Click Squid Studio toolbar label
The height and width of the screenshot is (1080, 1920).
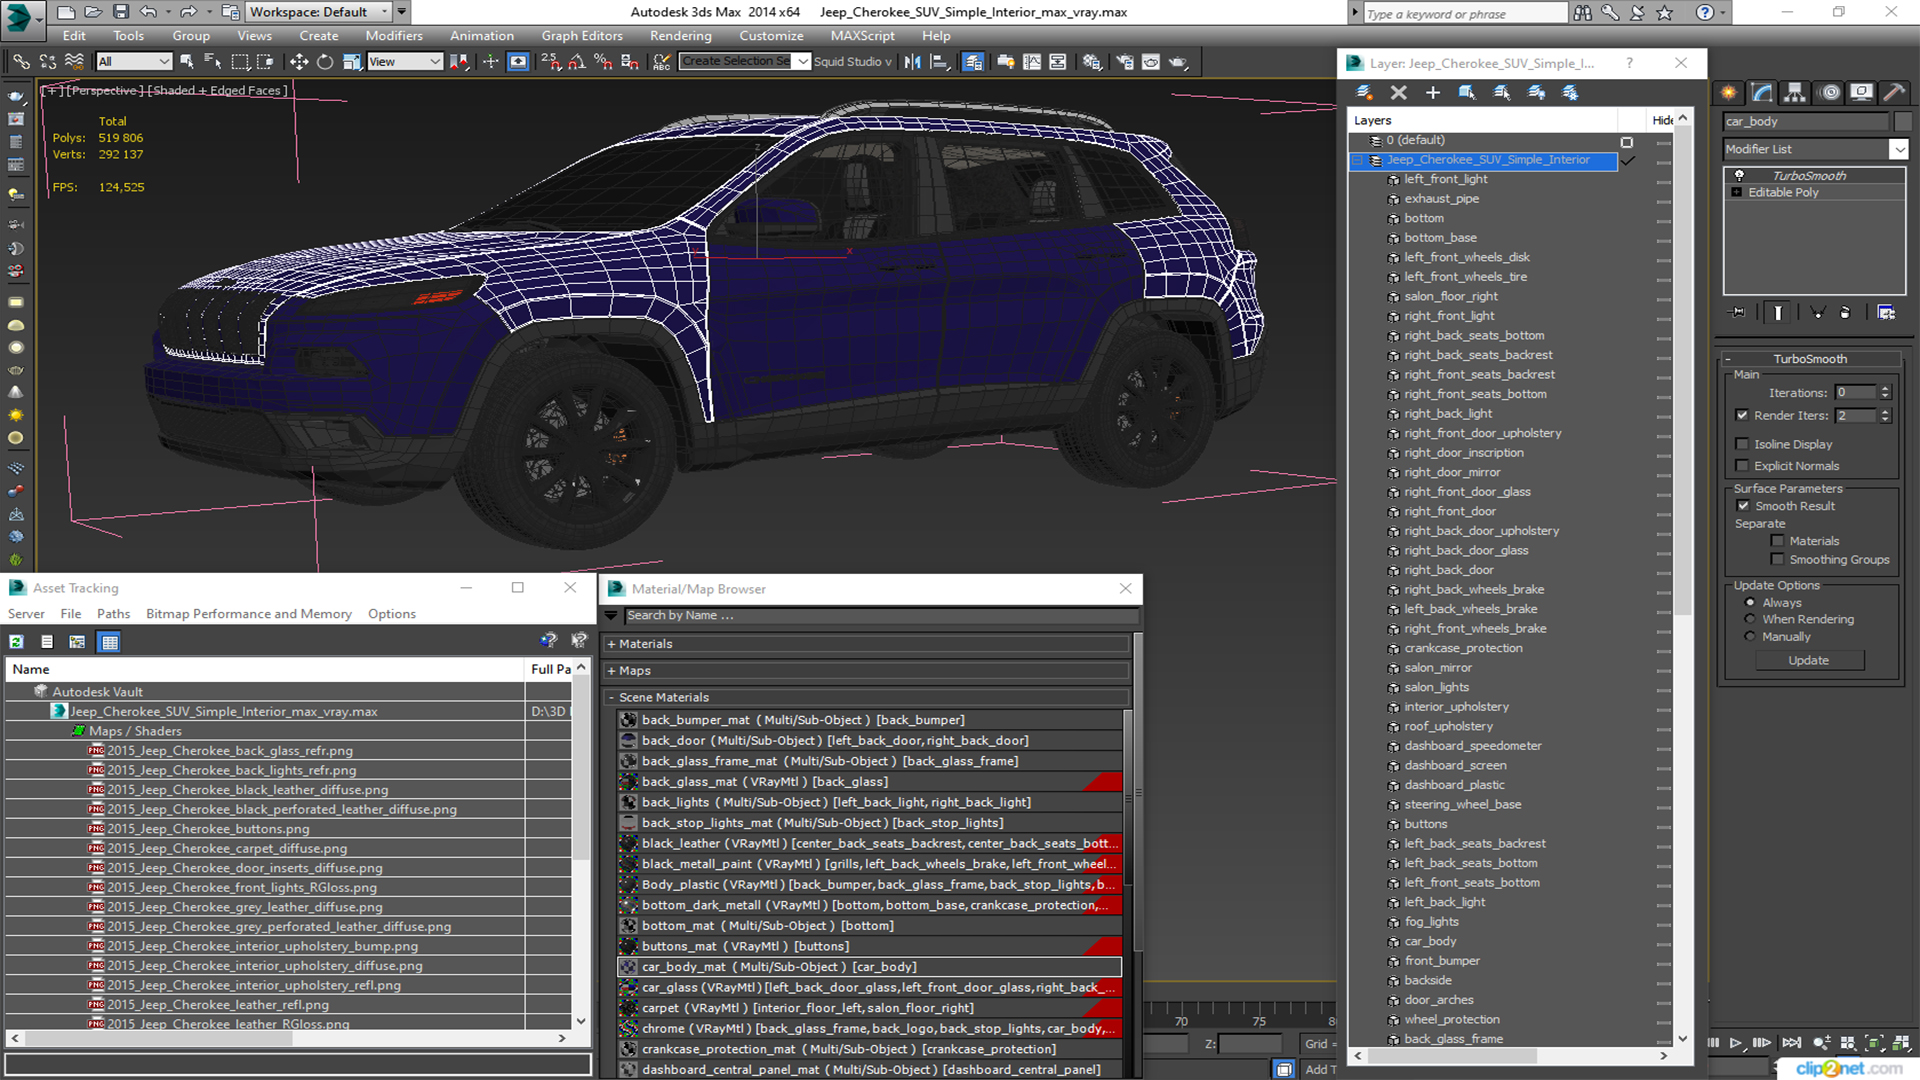pyautogui.click(x=852, y=62)
